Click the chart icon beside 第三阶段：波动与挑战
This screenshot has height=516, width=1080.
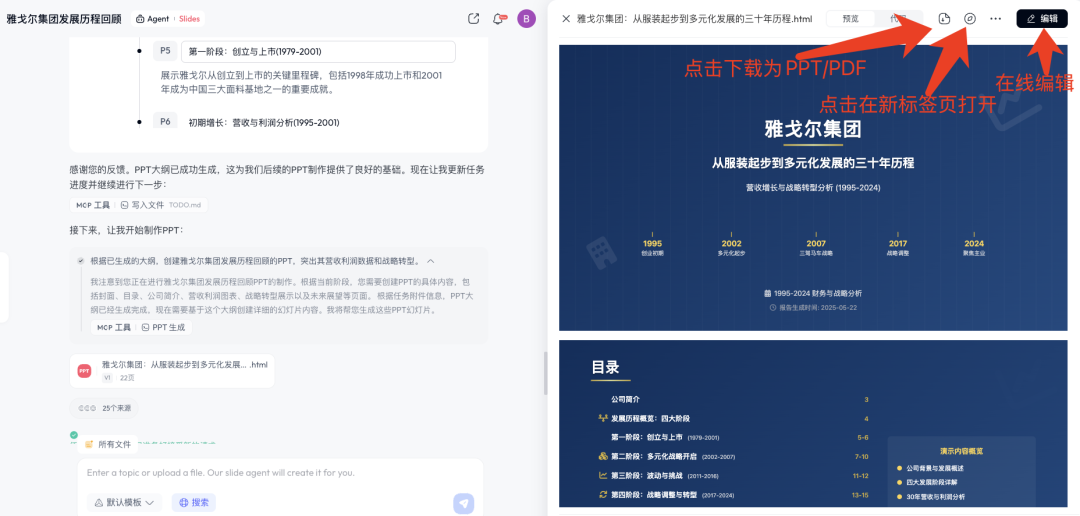point(603,475)
